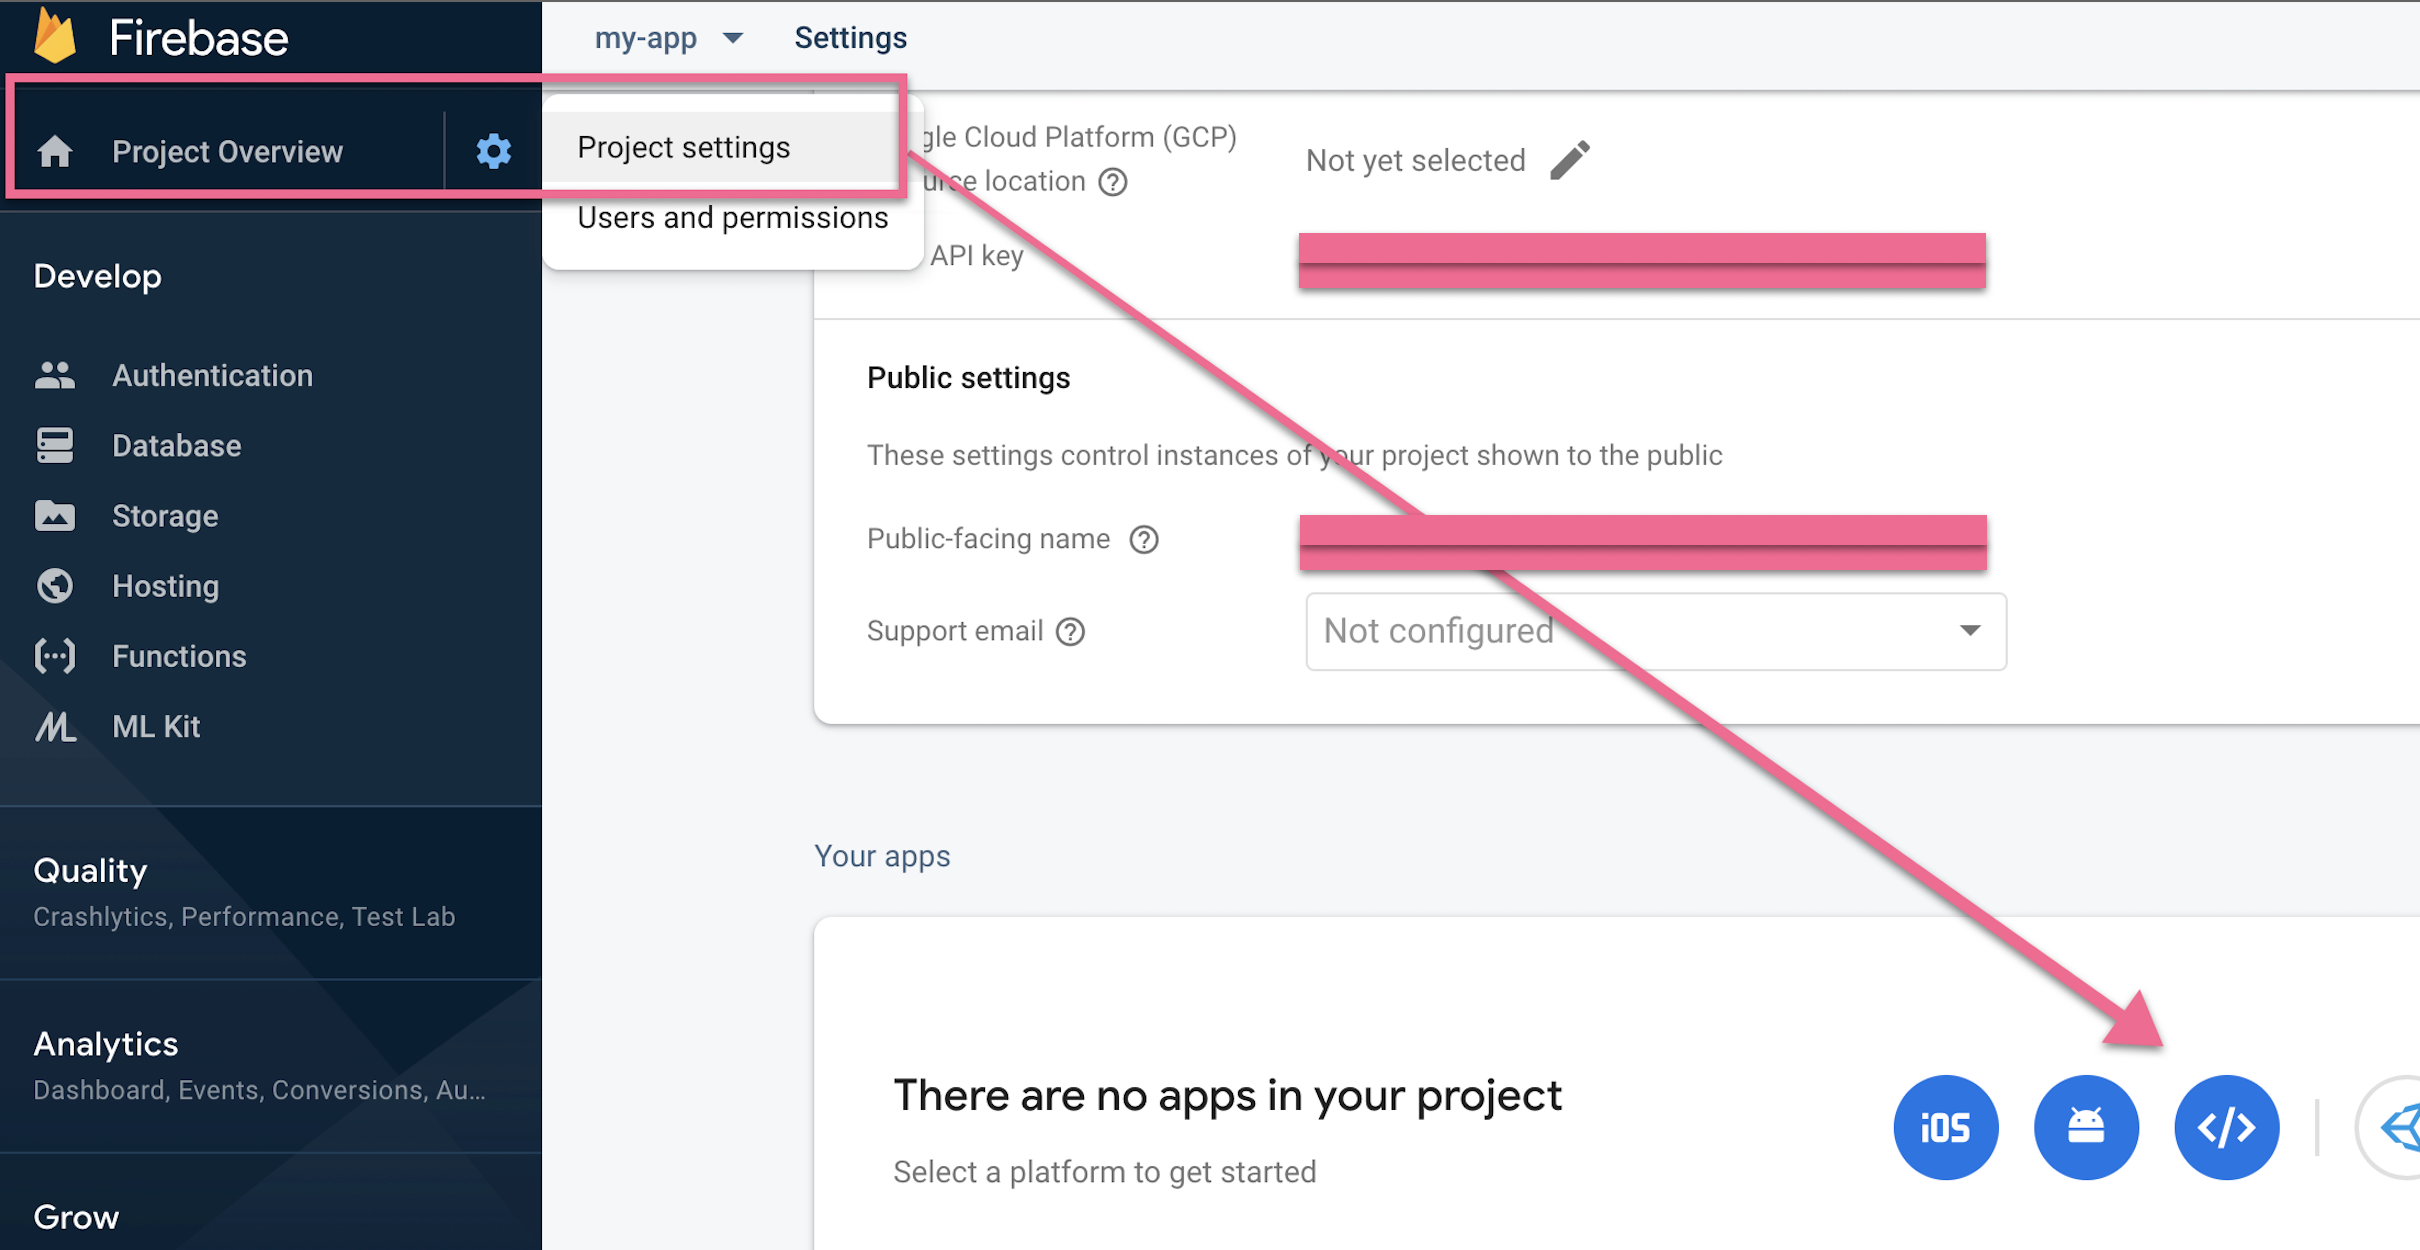Viewport: 2420px width, 1250px height.
Task: Click the settings gear icon
Action: tap(493, 151)
